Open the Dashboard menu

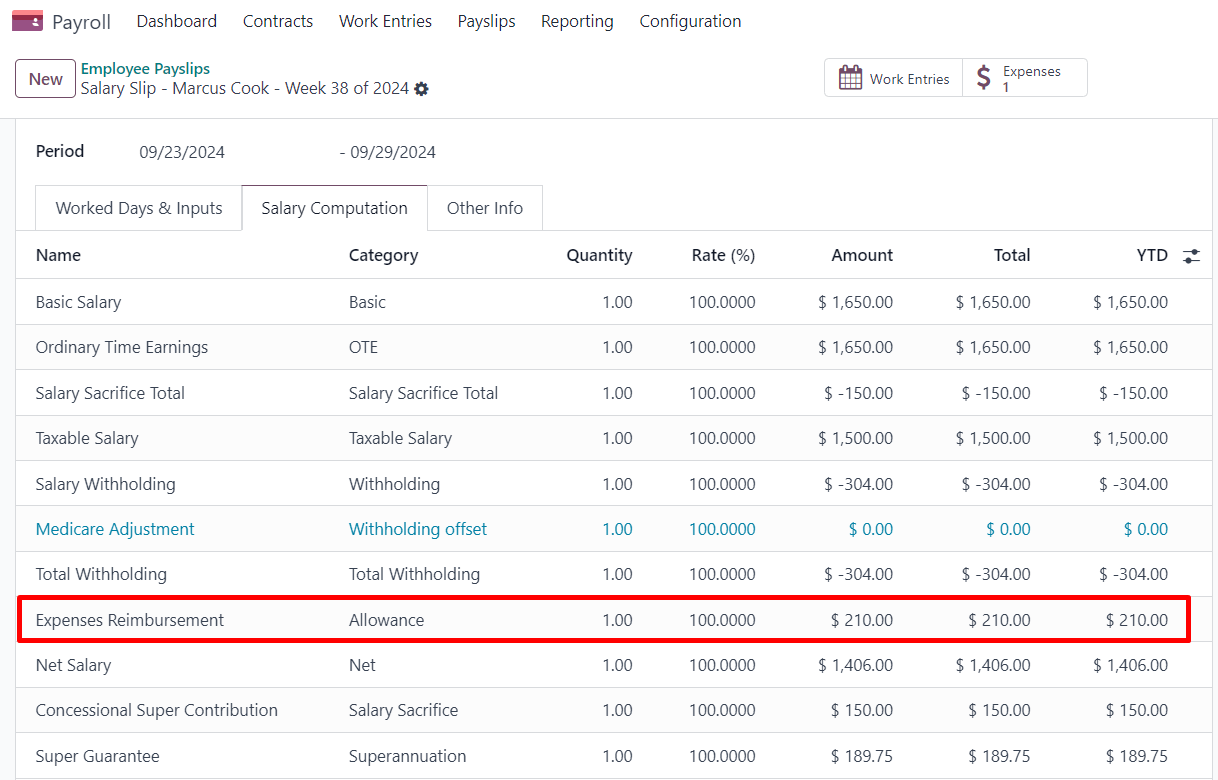coord(176,21)
